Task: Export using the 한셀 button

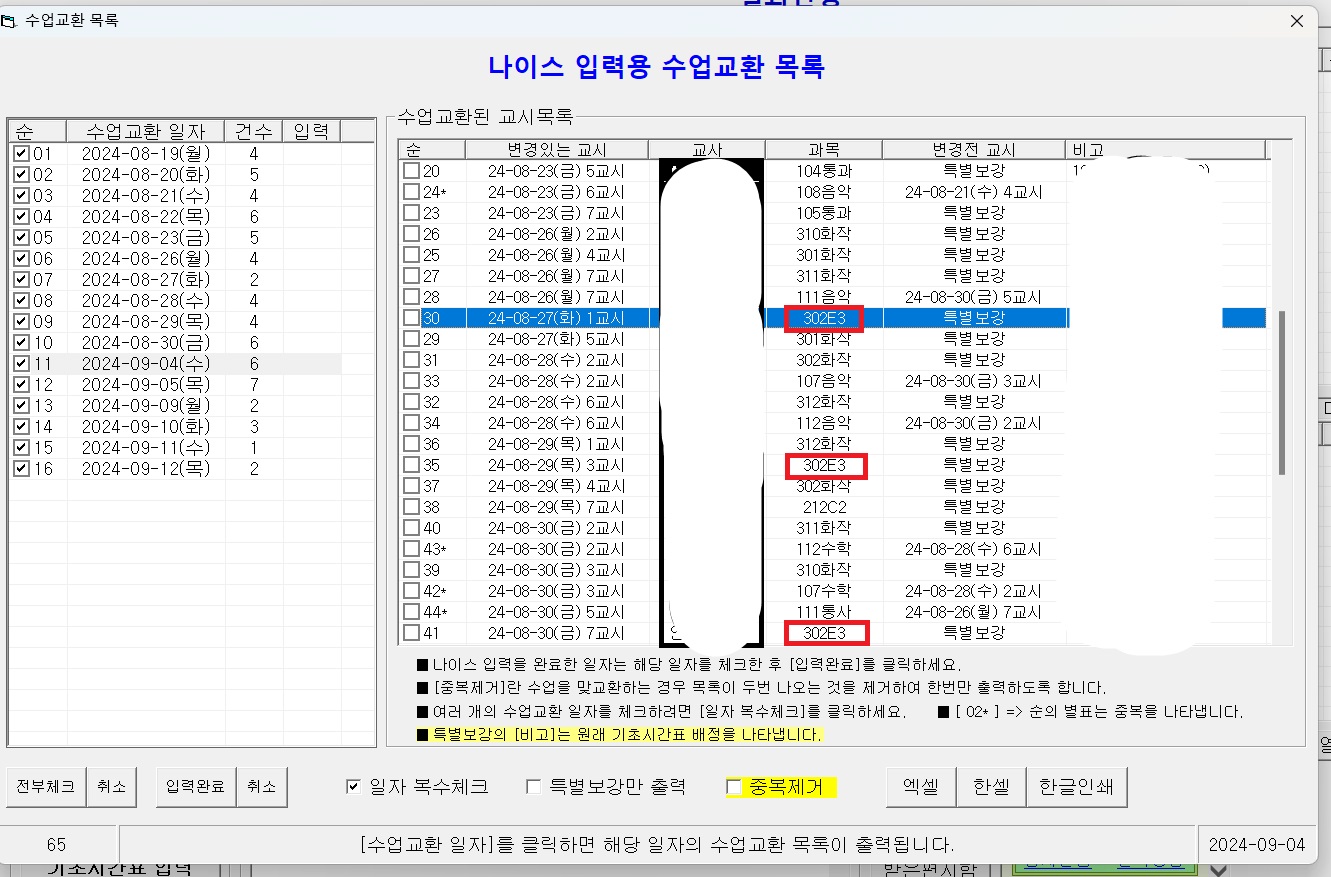Action: point(991,787)
